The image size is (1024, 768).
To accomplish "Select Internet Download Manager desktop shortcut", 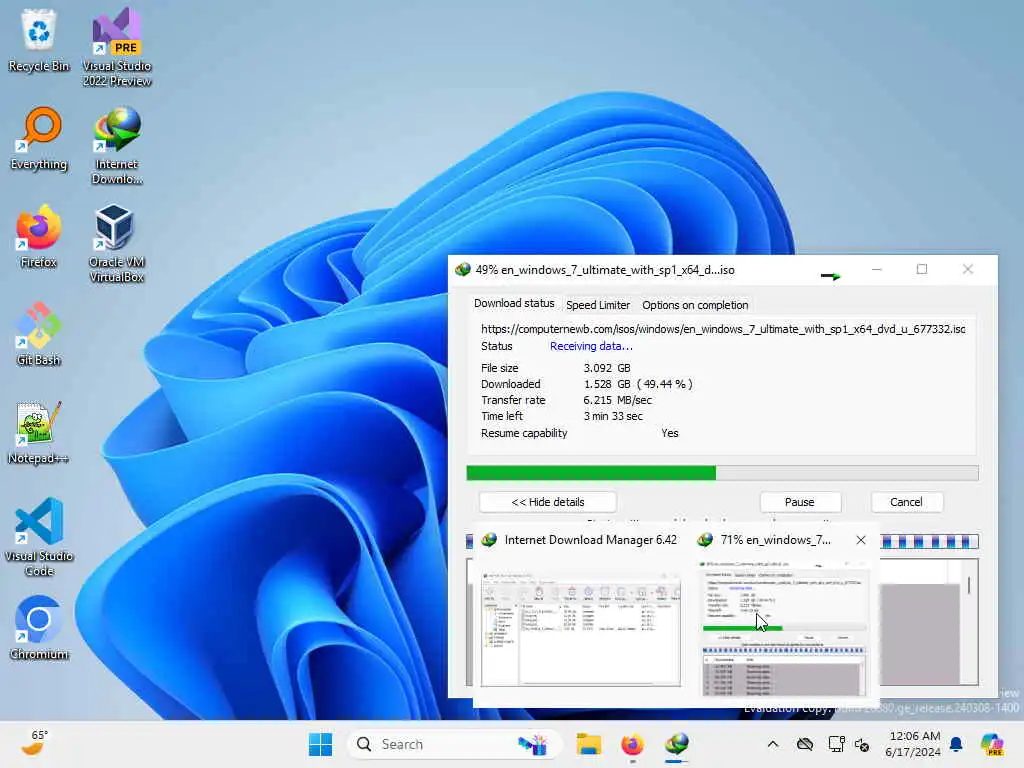I will click(117, 145).
